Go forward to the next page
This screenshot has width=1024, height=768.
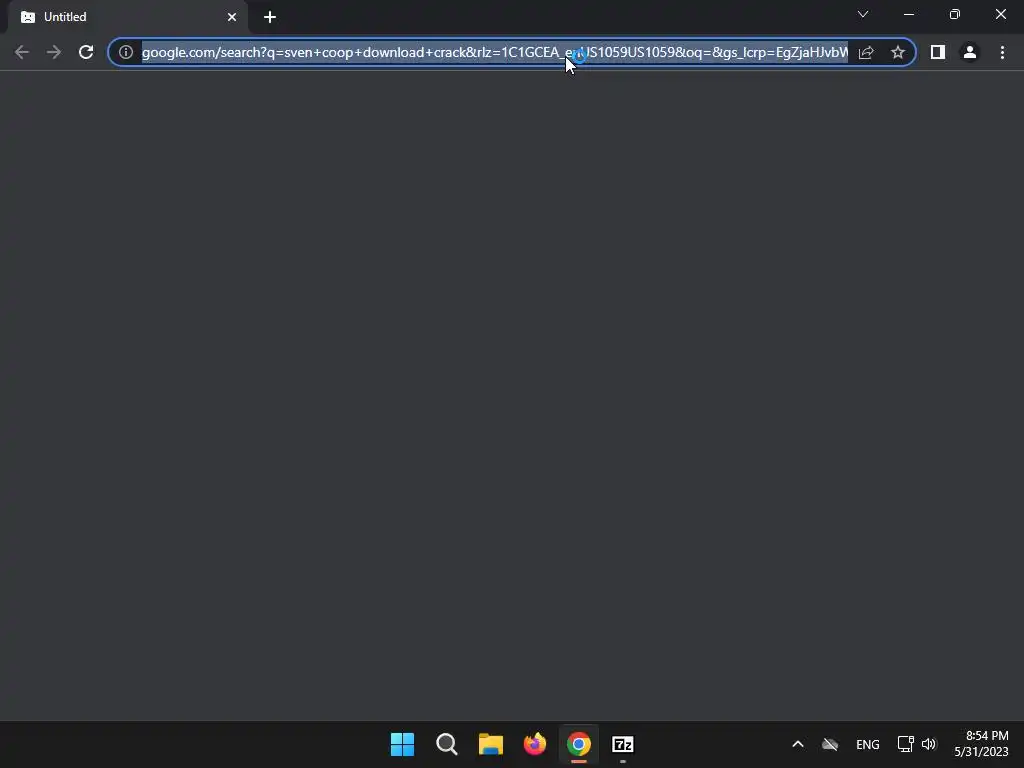pos(54,52)
